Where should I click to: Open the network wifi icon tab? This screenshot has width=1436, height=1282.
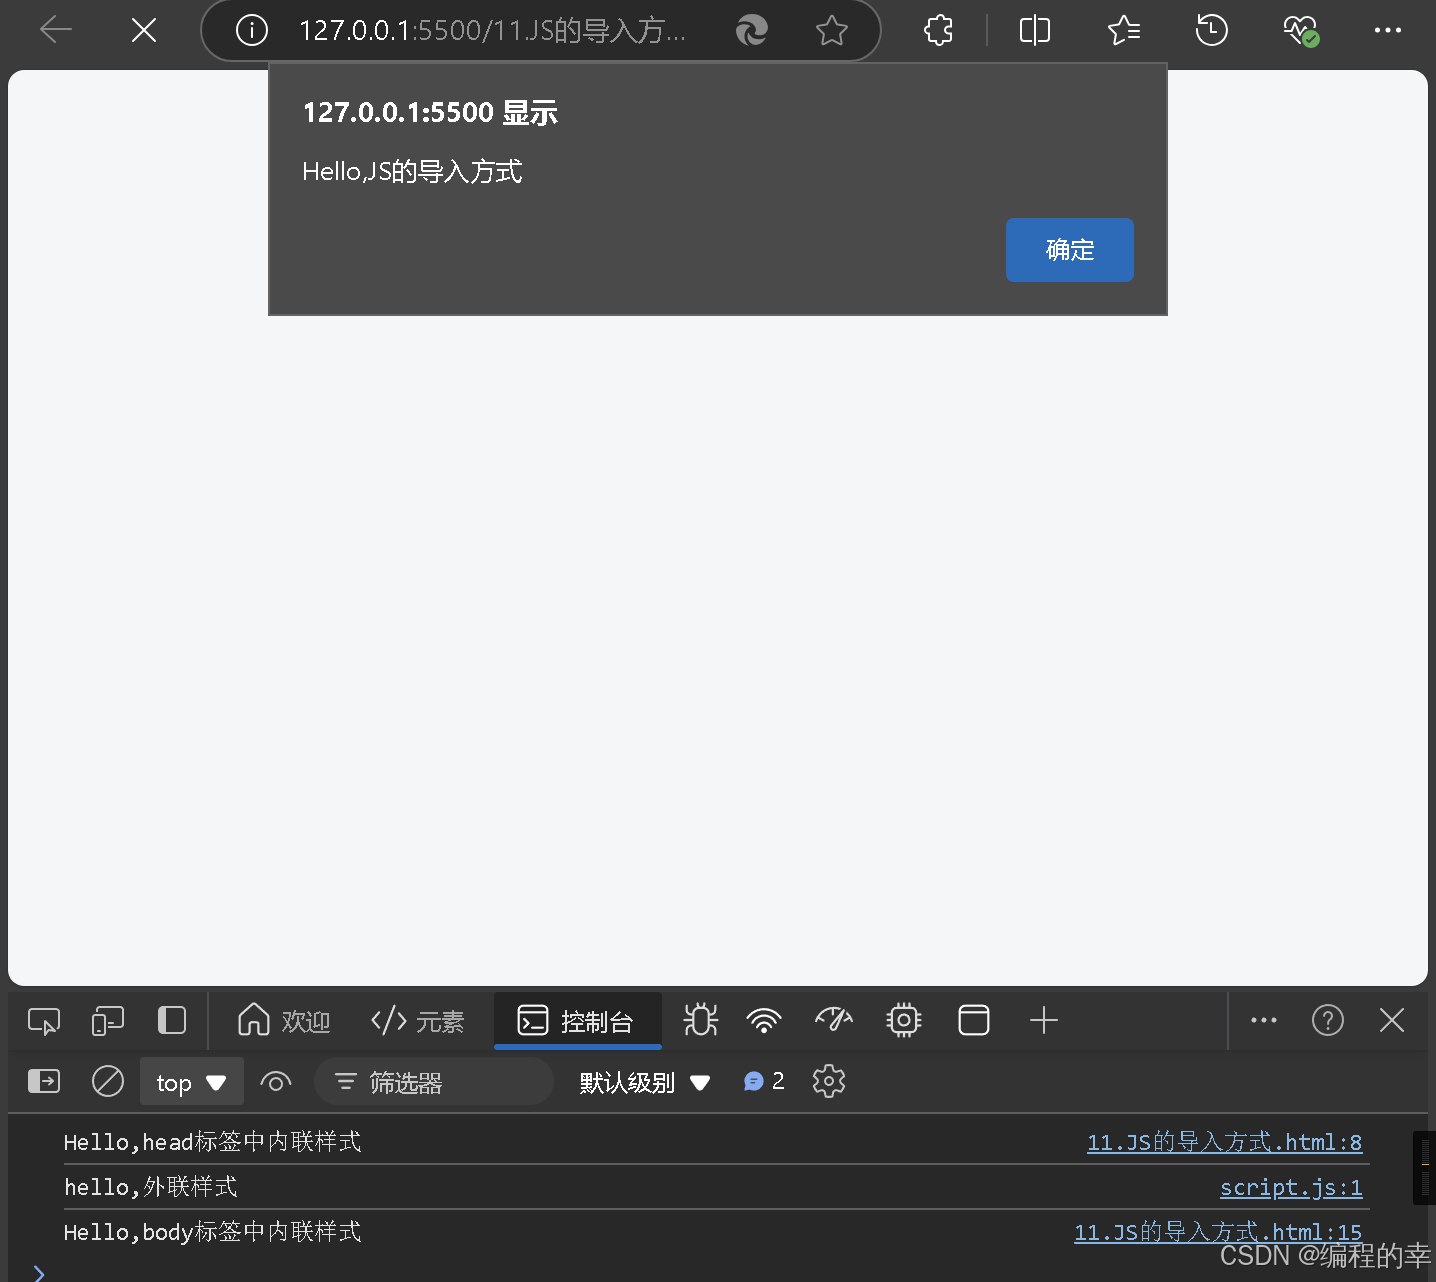pyautogui.click(x=764, y=1021)
